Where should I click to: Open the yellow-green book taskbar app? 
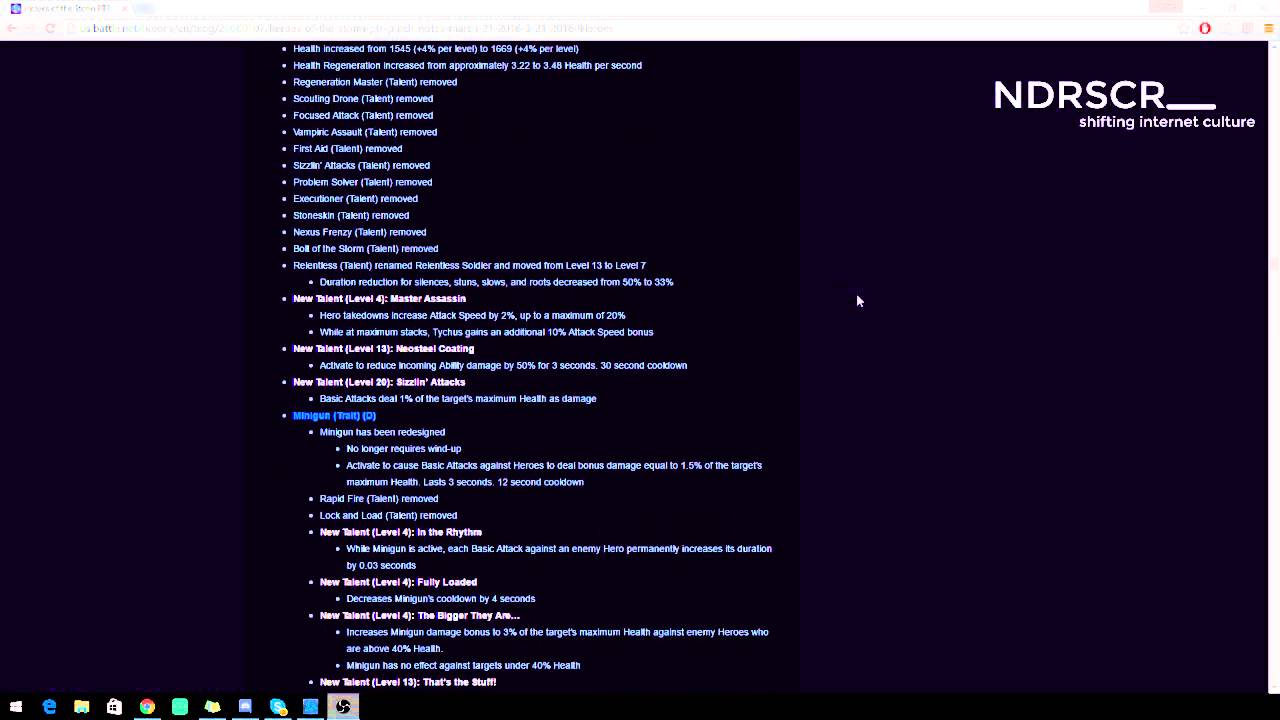212,707
